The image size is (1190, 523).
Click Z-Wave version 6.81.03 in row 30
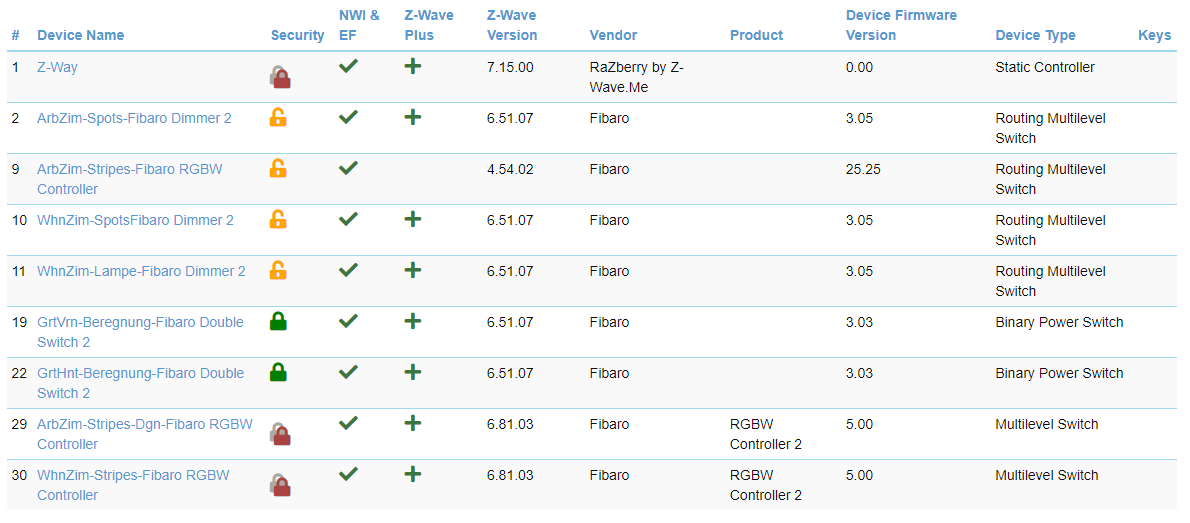pos(510,474)
